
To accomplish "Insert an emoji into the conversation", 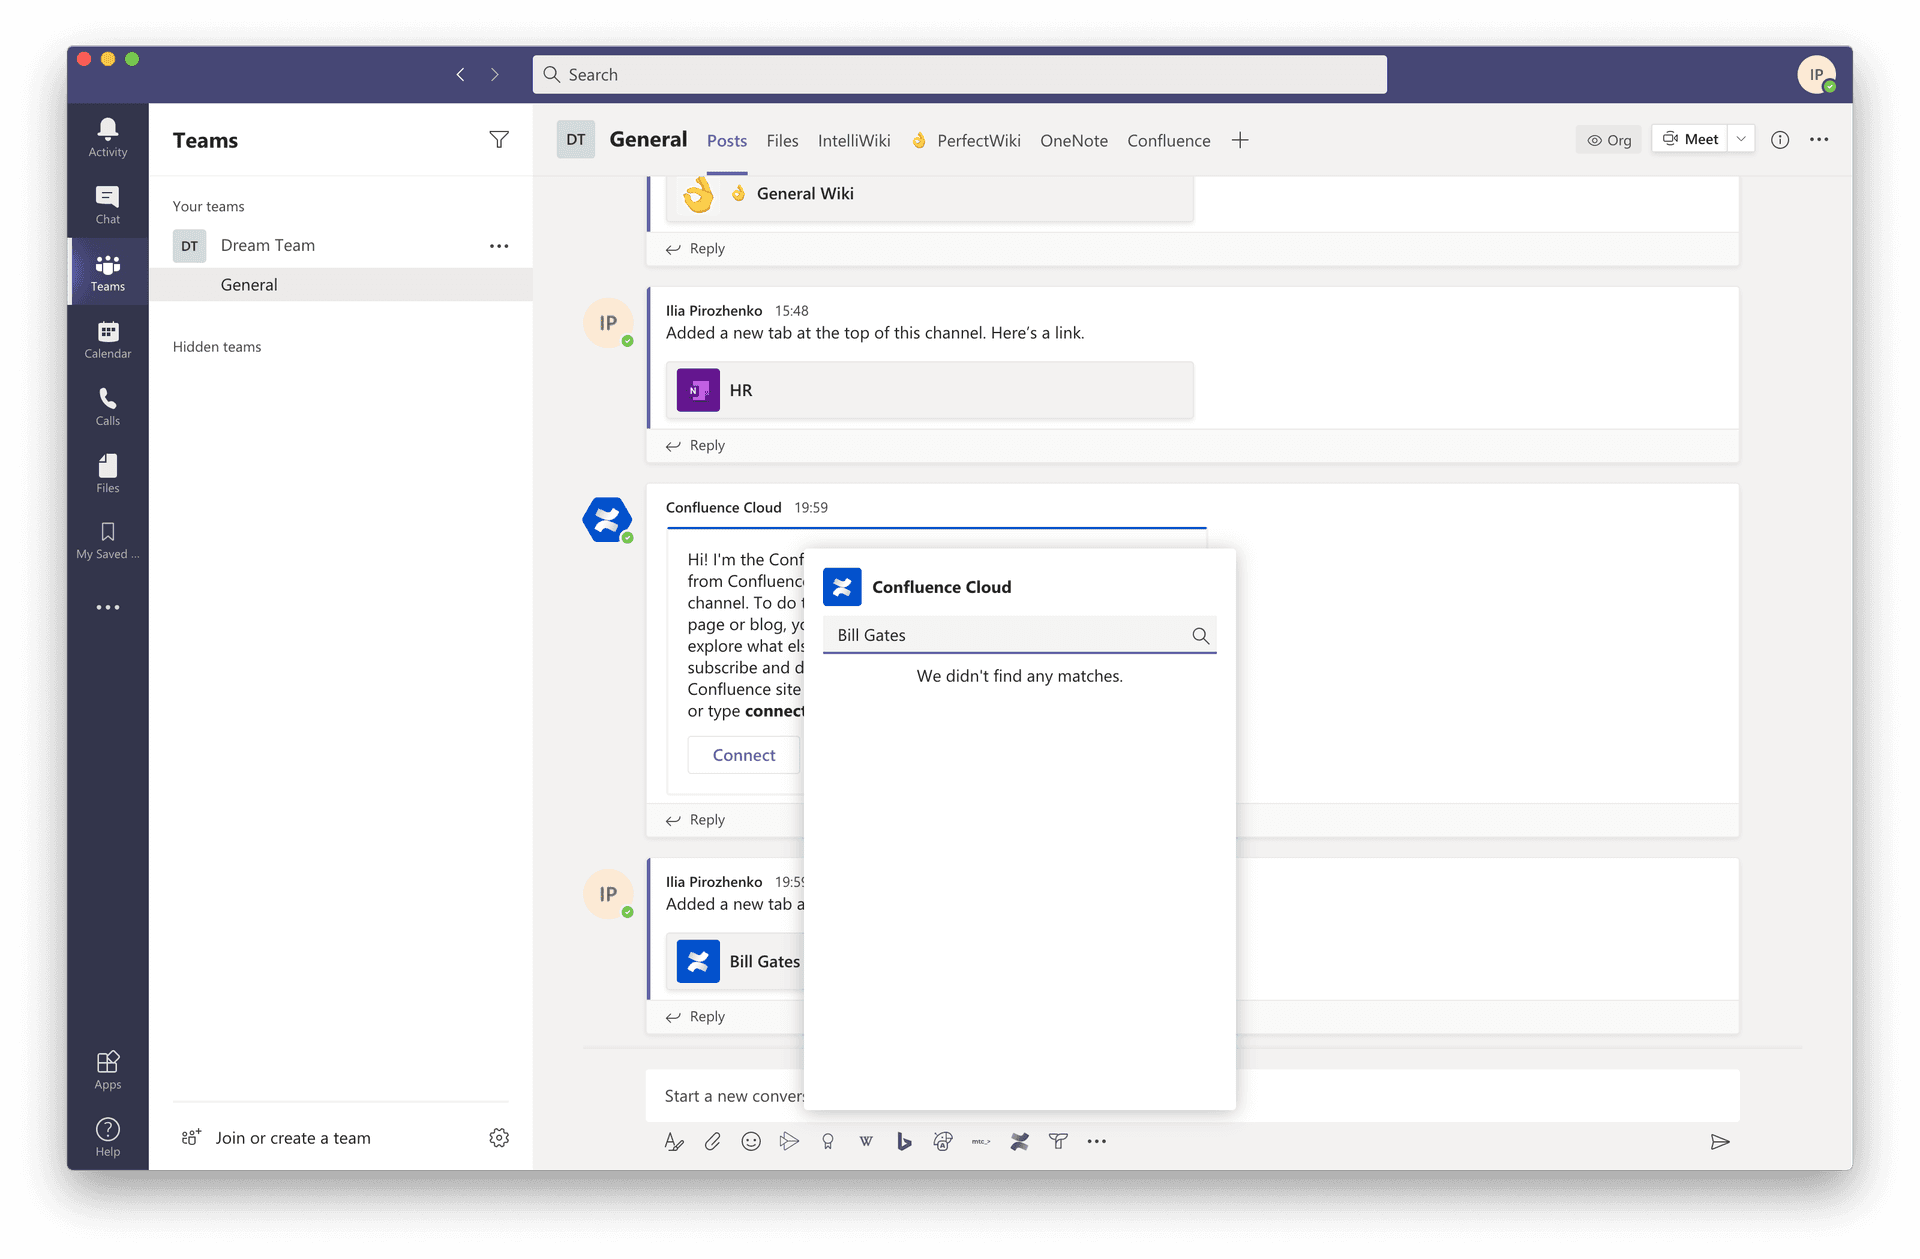I will coord(751,1141).
